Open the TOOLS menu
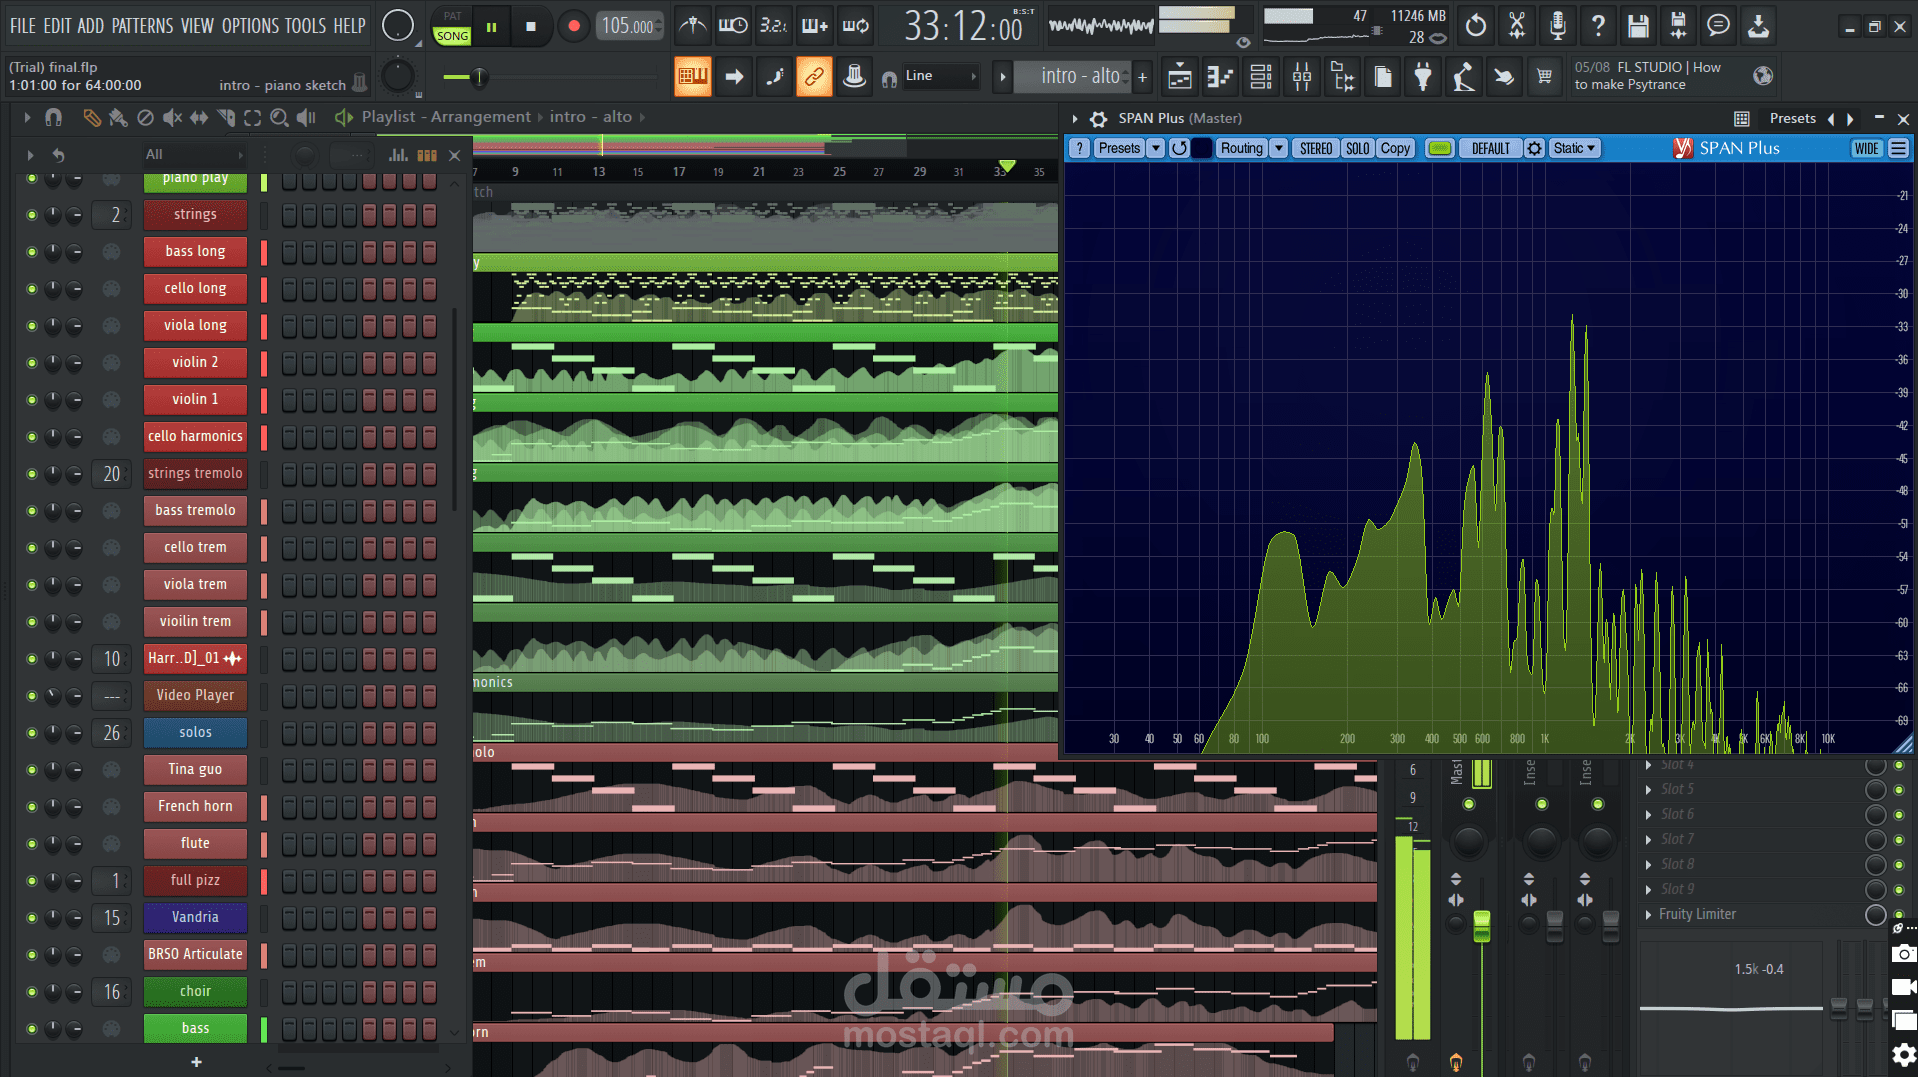The image size is (1918, 1077). click(x=305, y=26)
